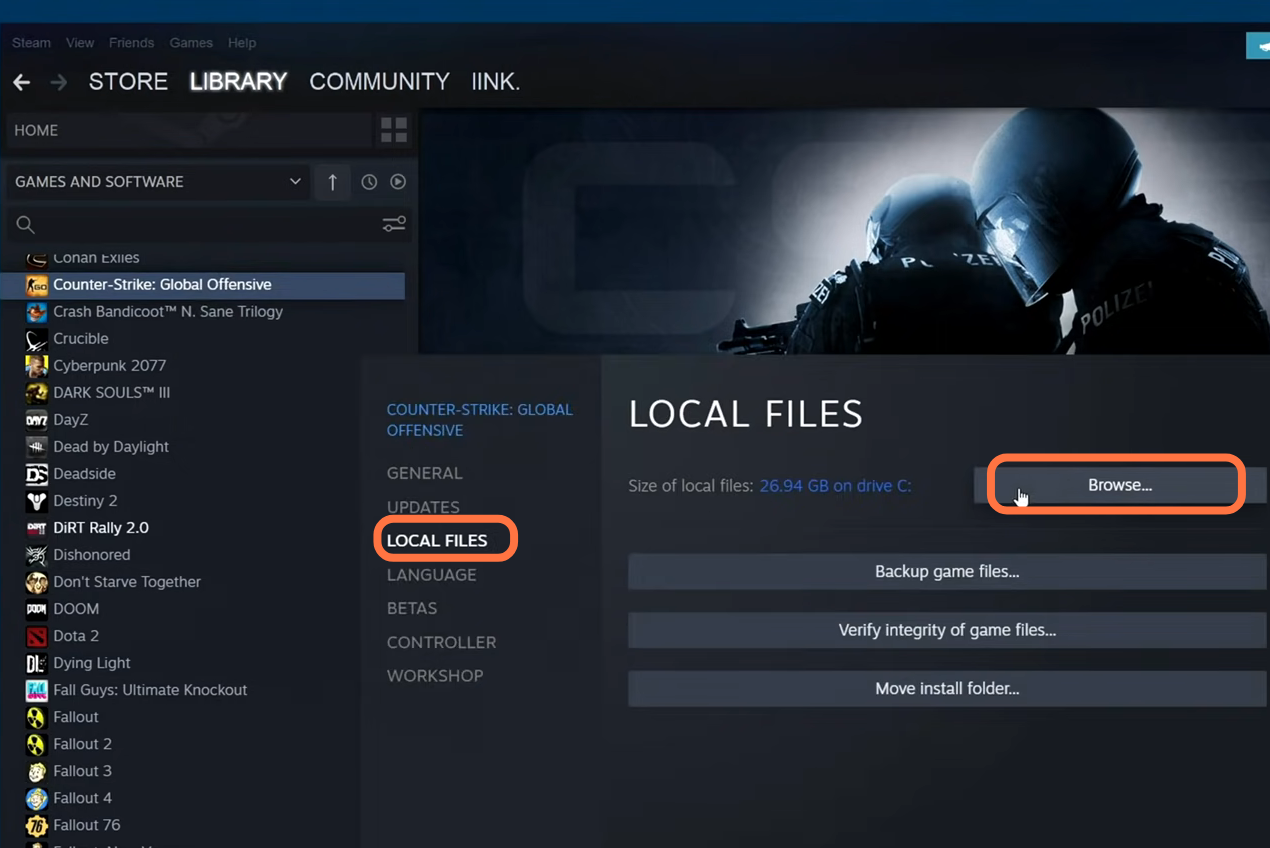Image resolution: width=1270 pixels, height=848 pixels.
Task: Open the Games and Software dropdown
Action: (x=157, y=182)
